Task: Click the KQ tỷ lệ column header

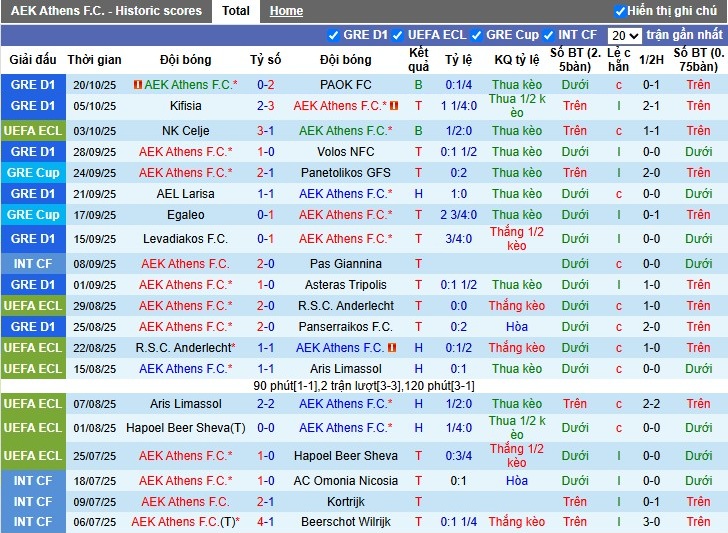Action: [x=517, y=60]
